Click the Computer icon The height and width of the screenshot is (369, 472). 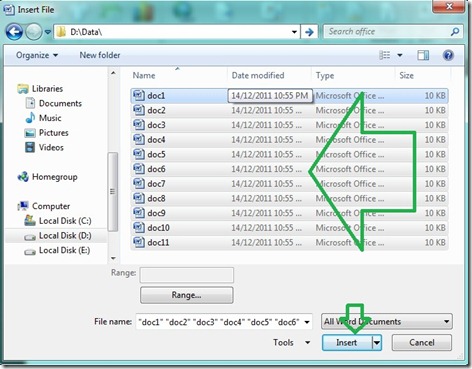tap(23, 206)
